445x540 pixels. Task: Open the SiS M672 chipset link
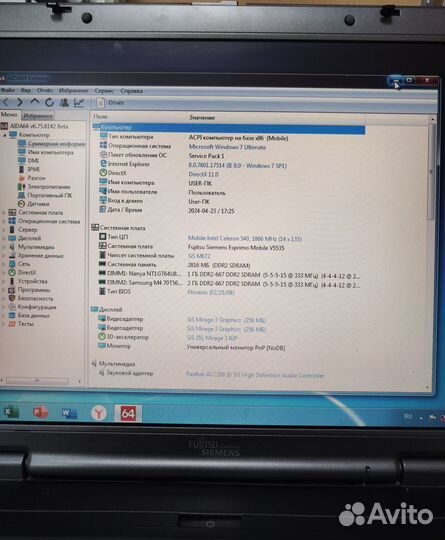coord(199,256)
